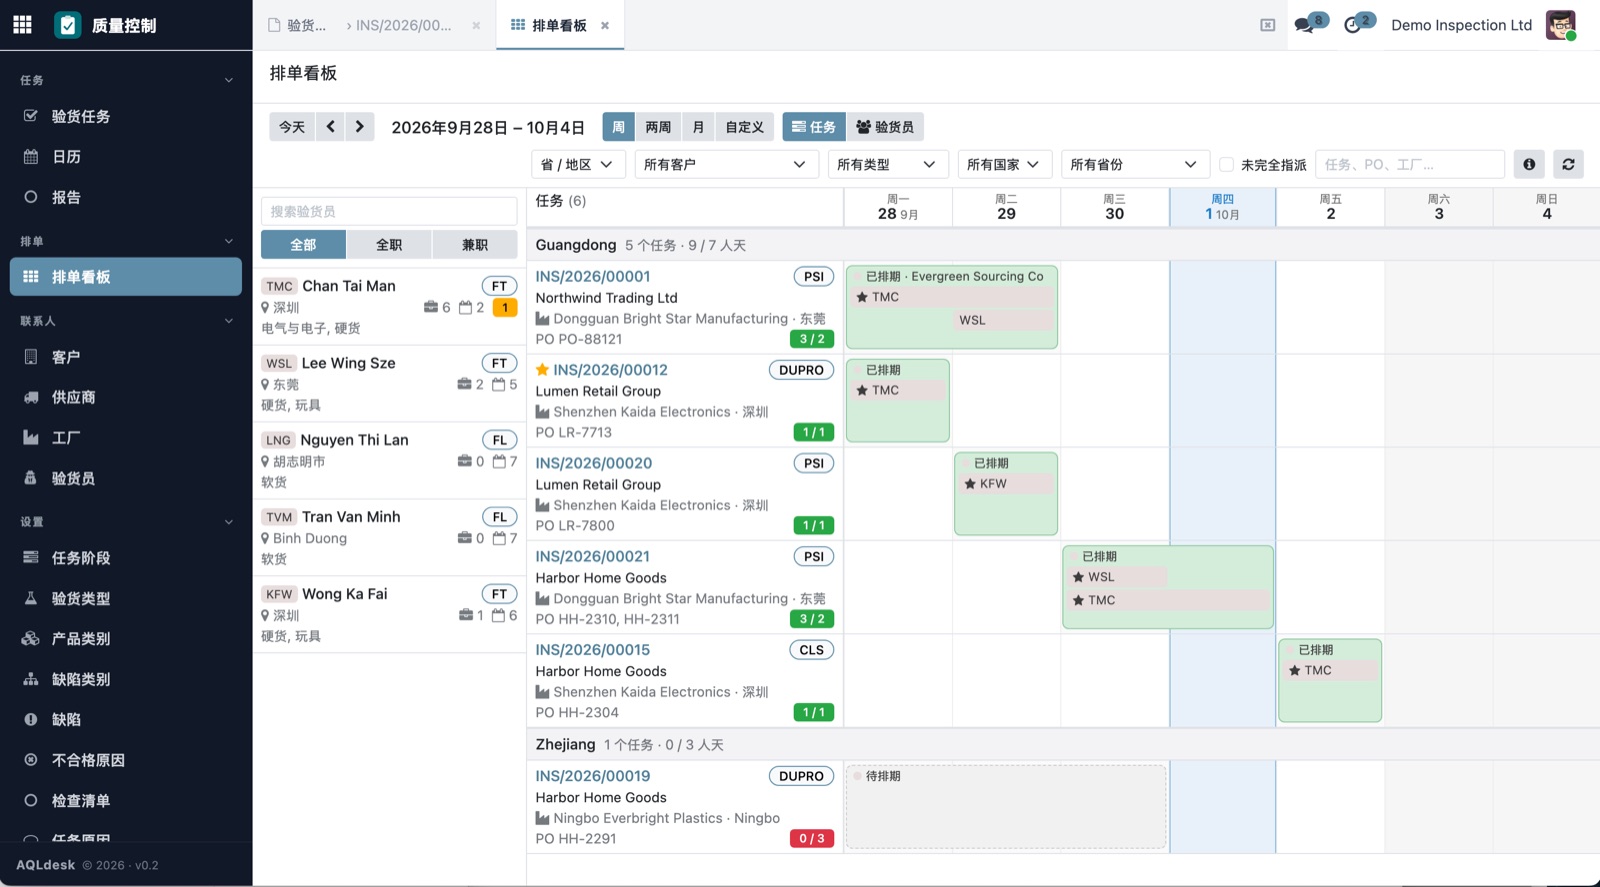Screen dimensions: 1600x887
Task: Open the 省 / 地区 grouping dropdown
Action: [x=578, y=164]
